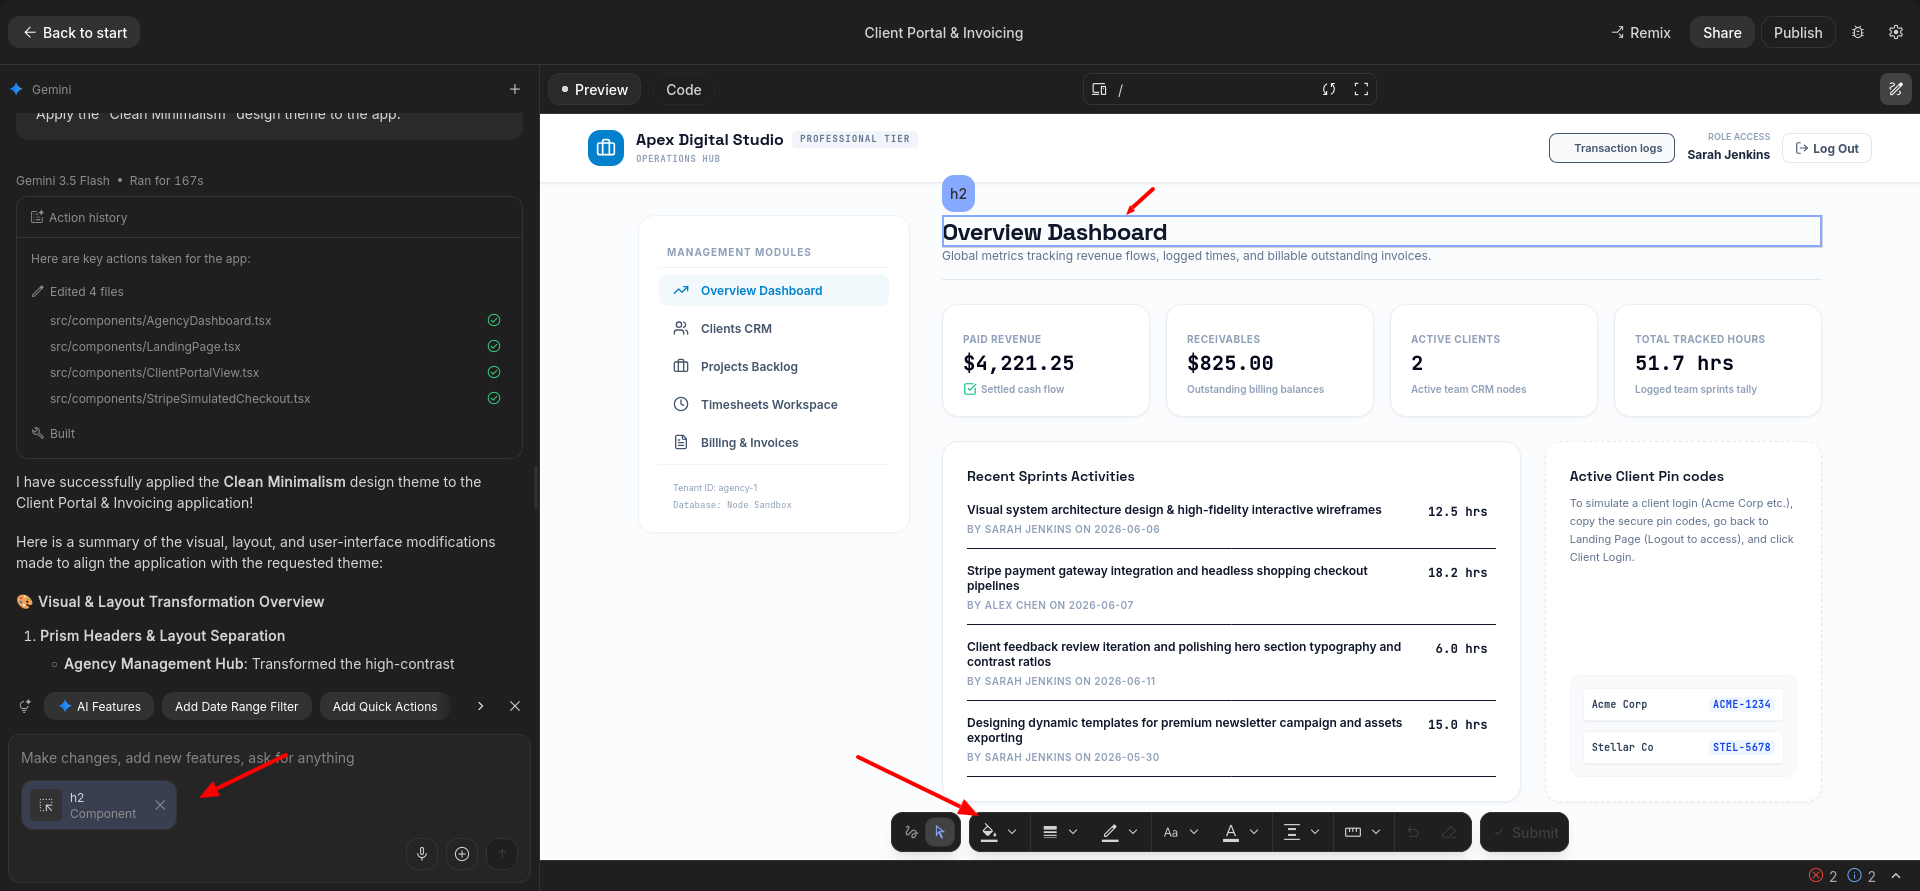Viewport: 1920px width, 891px height.
Task: Open the fill color dropdown arrow
Action: pos(1012,832)
